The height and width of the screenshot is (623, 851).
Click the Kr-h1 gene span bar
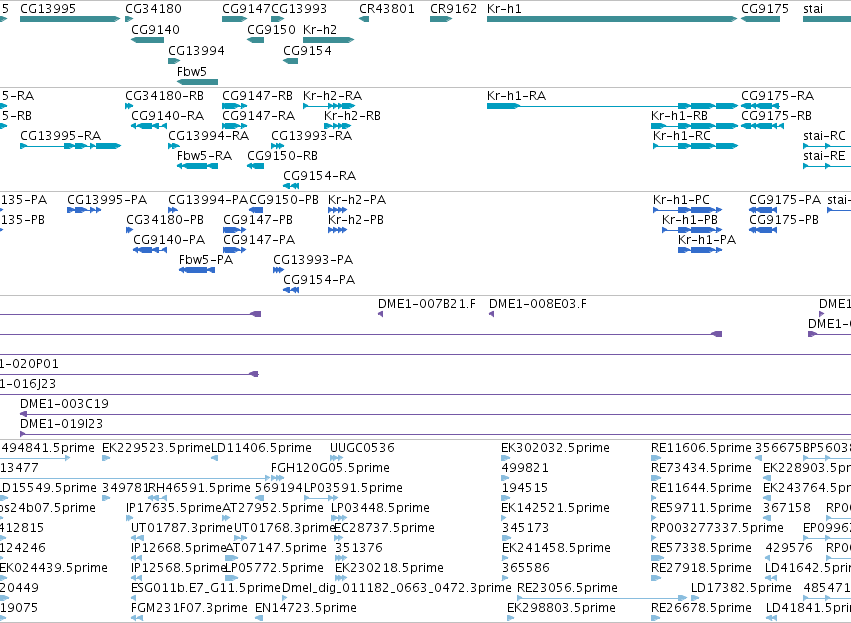coord(612,19)
